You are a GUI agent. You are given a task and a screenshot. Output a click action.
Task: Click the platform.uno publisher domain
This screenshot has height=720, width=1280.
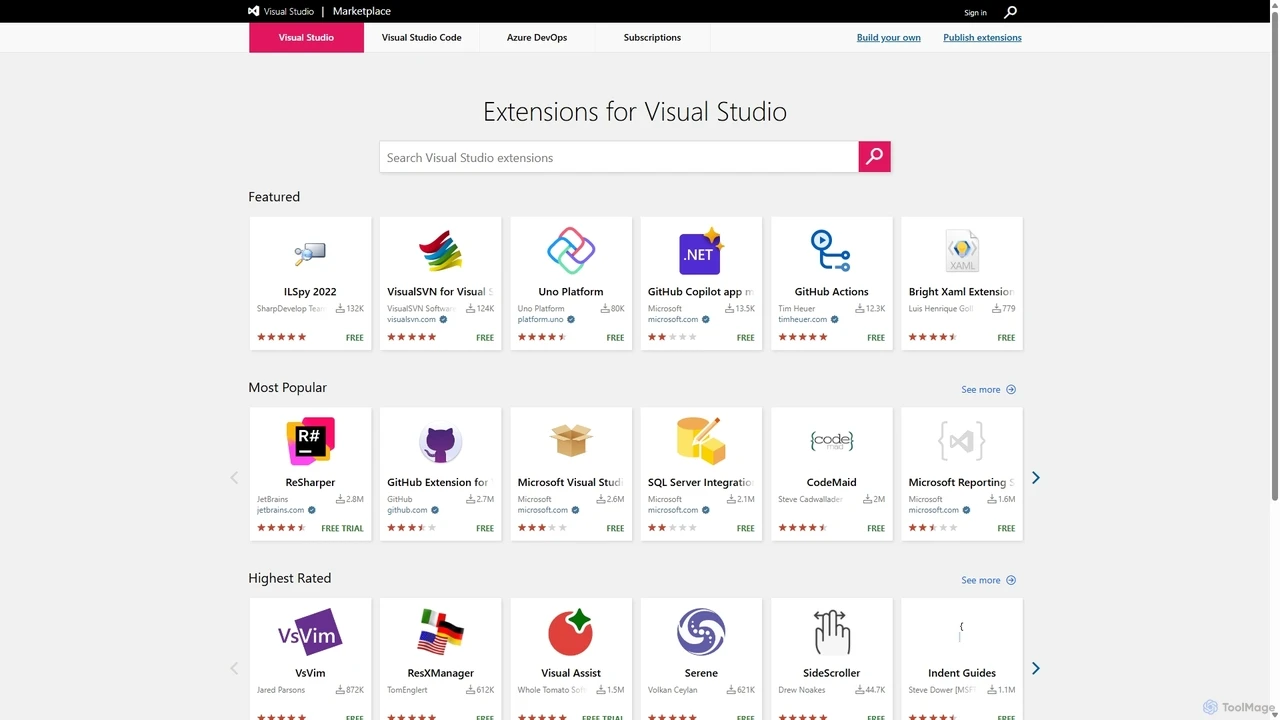pyautogui.click(x=540, y=320)
